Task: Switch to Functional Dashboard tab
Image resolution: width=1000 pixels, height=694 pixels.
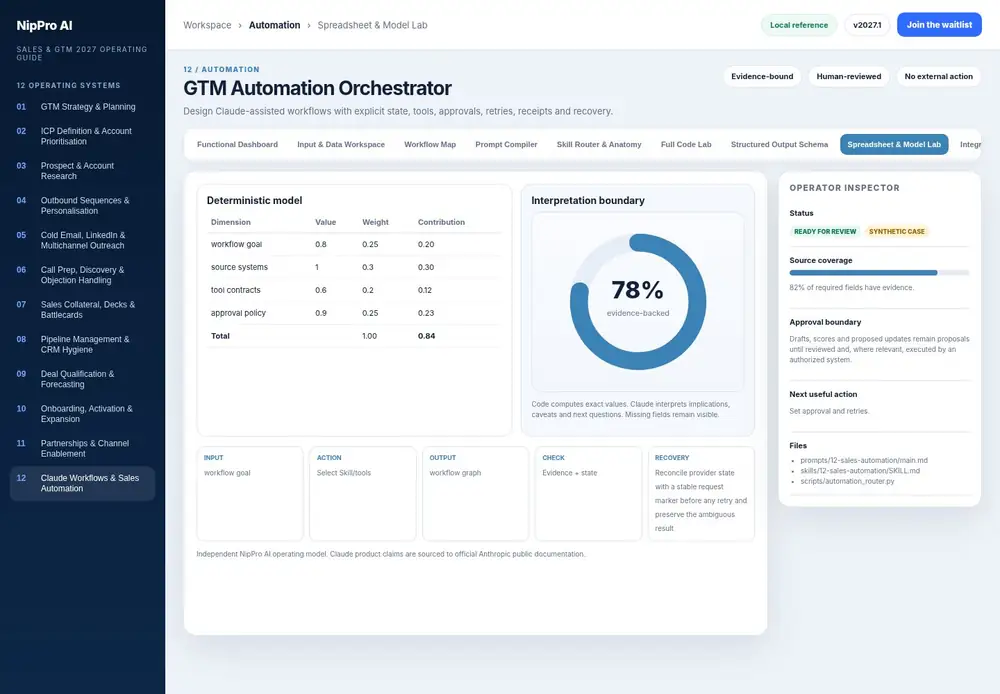Action: point(237,145)
